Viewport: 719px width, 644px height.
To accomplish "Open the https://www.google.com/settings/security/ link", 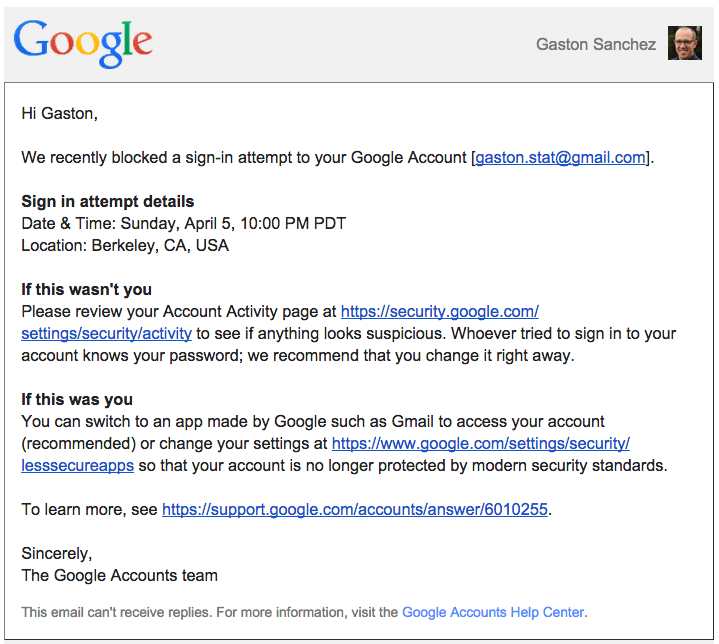I will (481, 444).
